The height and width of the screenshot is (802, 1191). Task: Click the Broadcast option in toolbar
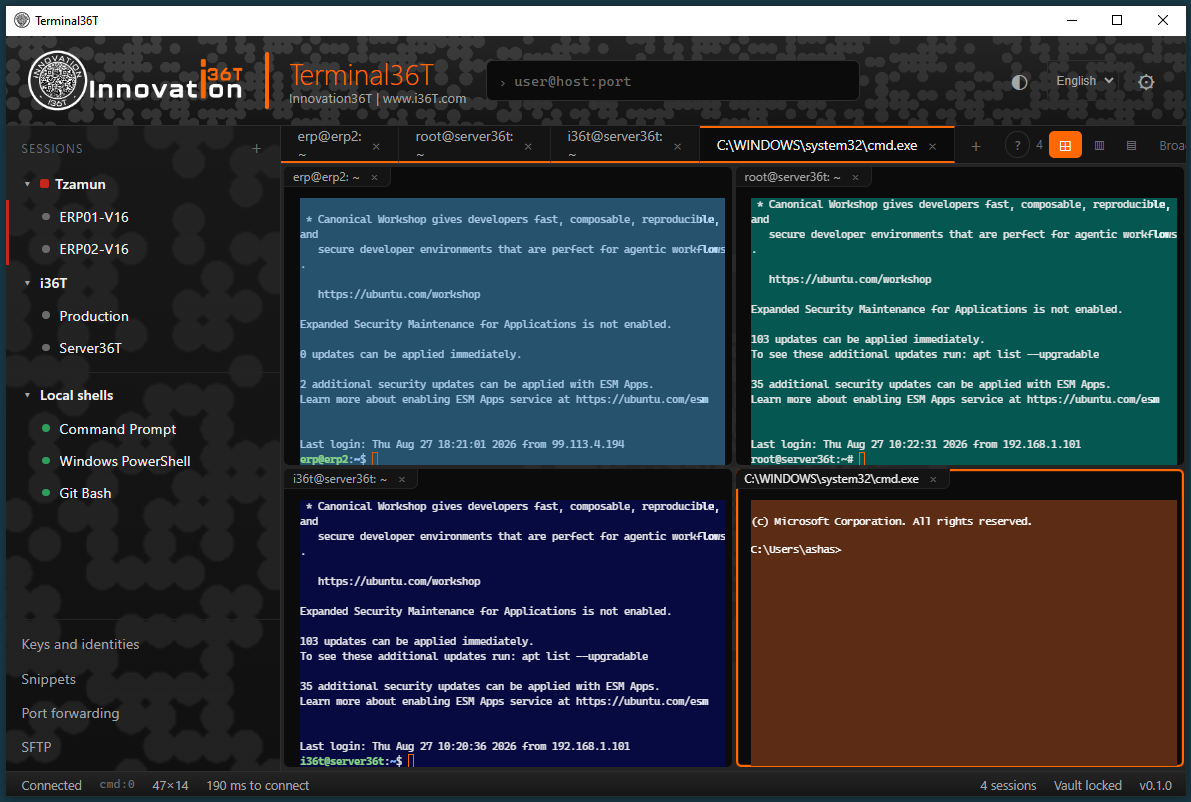click(x=1171, y=146)
